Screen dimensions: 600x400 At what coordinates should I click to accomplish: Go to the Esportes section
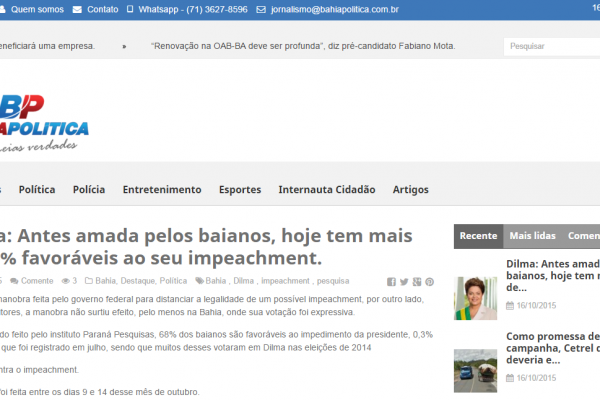[240, 189]
